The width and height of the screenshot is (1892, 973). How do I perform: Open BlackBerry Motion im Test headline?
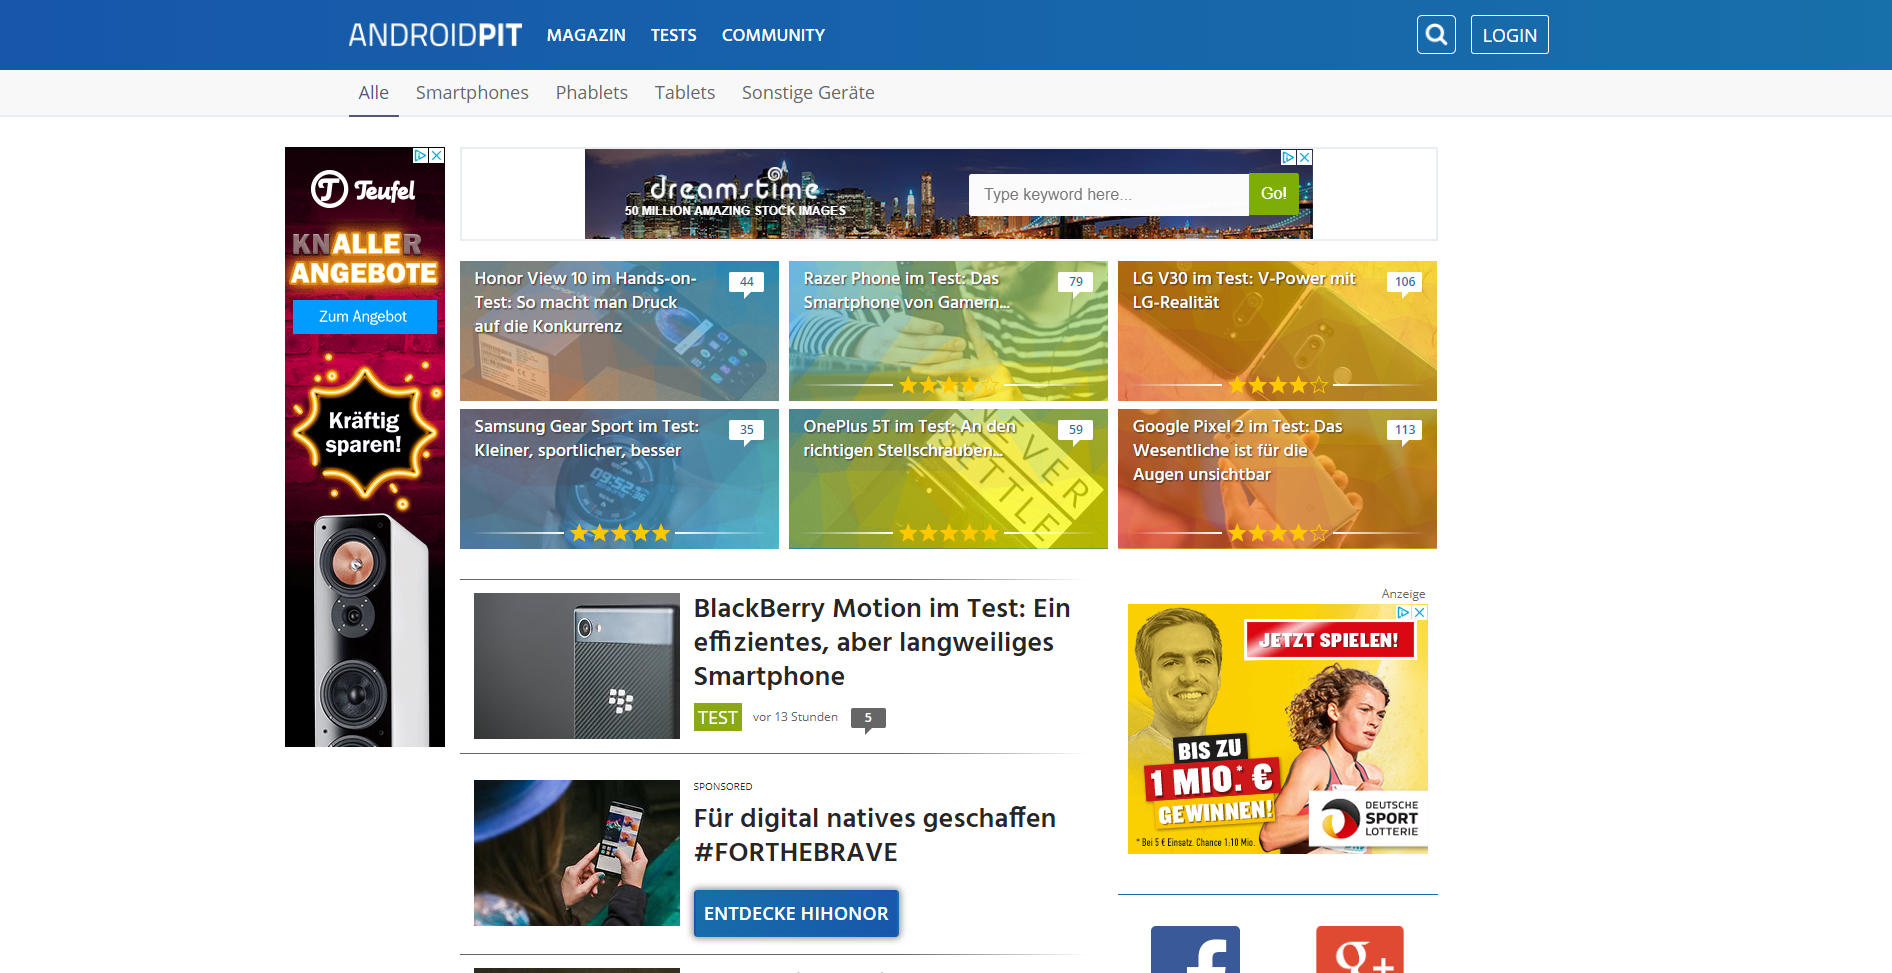(x=881, y=642)
